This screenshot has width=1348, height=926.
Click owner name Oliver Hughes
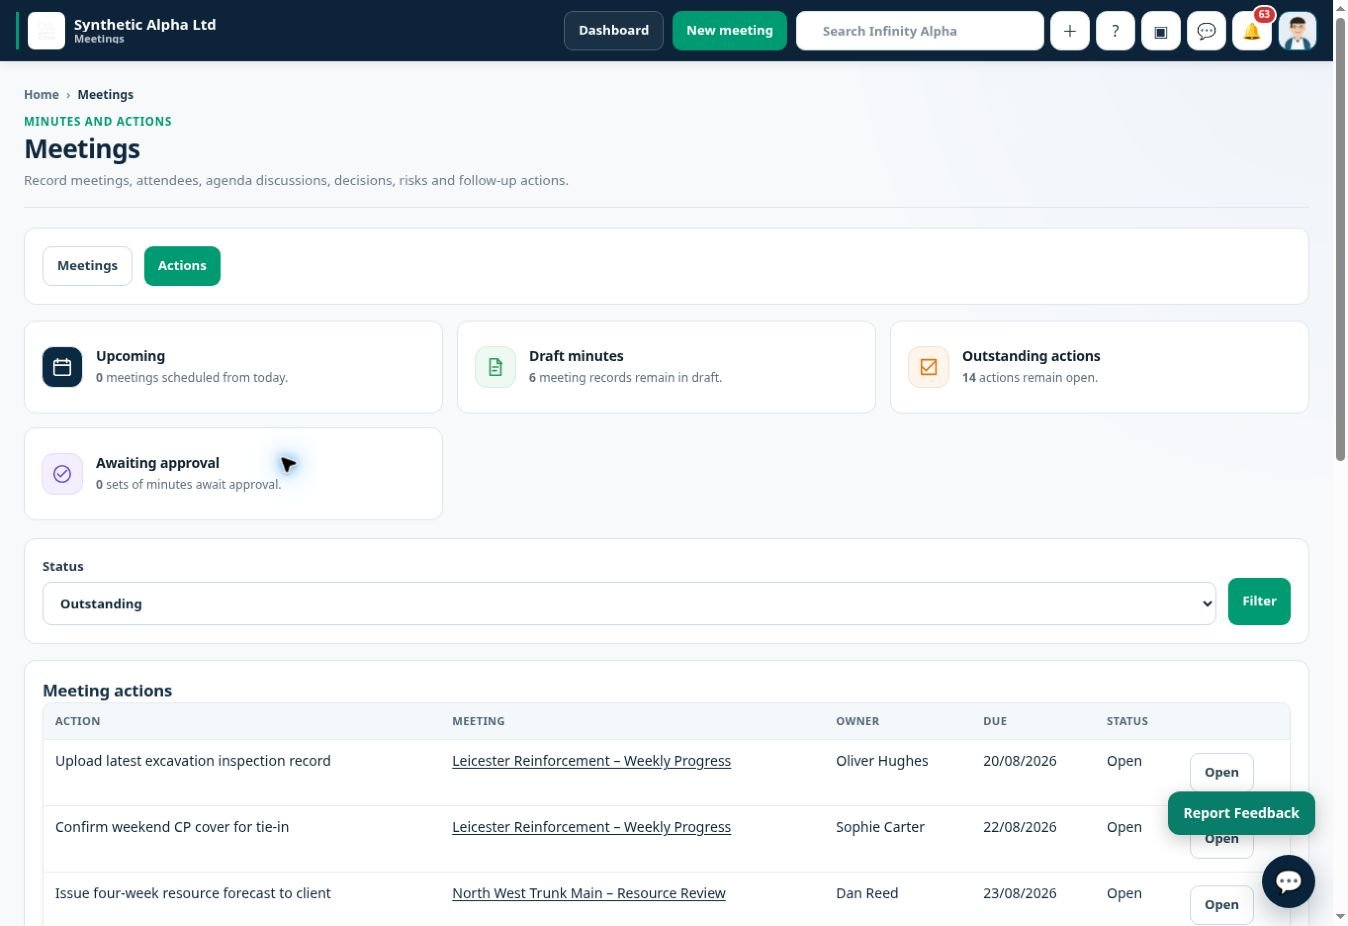click(882, 761)
